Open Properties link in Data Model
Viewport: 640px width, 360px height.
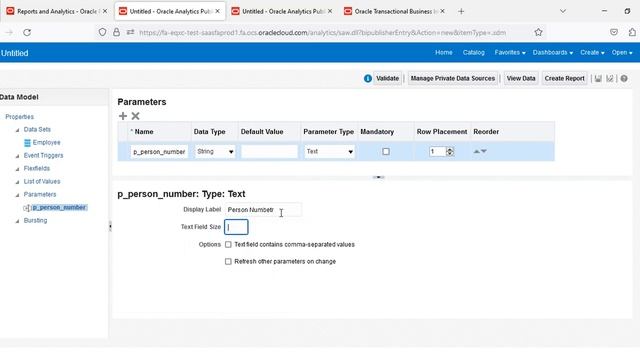click(20, 117)
